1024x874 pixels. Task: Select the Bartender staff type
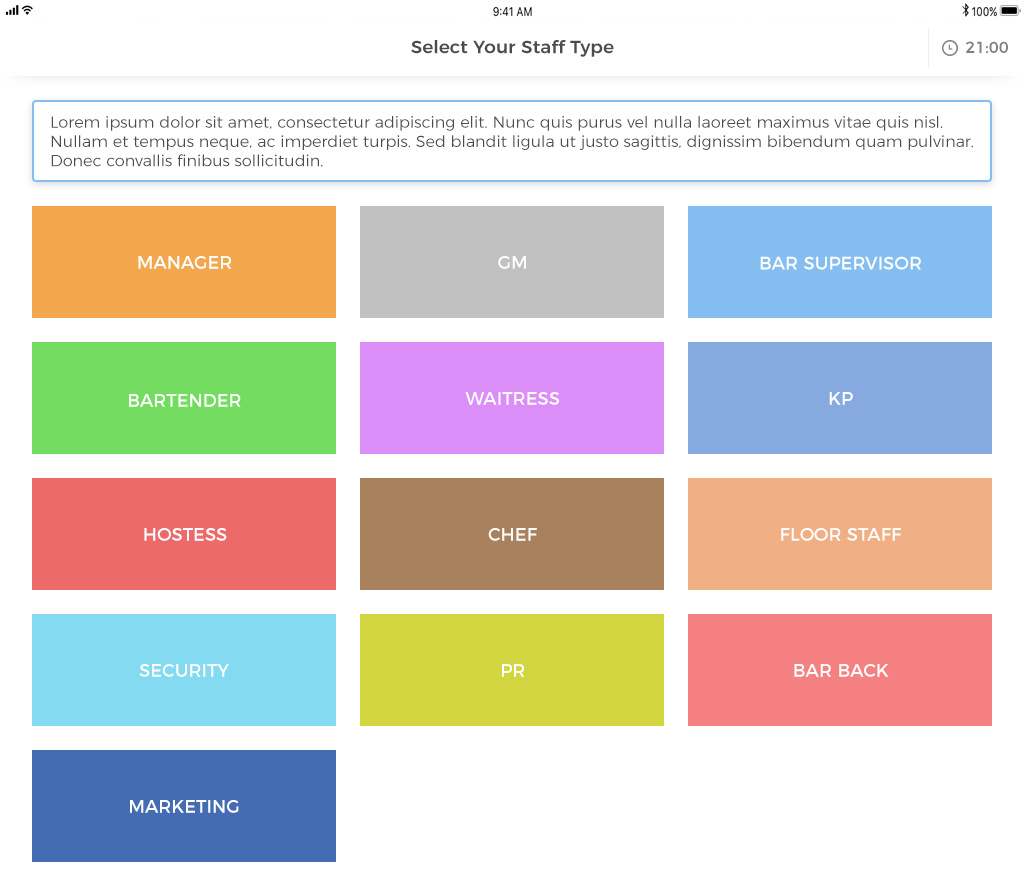point(184,398)
